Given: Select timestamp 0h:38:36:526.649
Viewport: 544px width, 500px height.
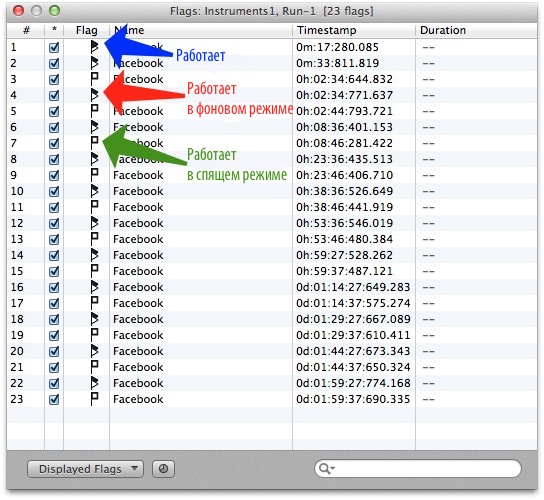Looking at the screenshot, I should click(x=344, y=191).
